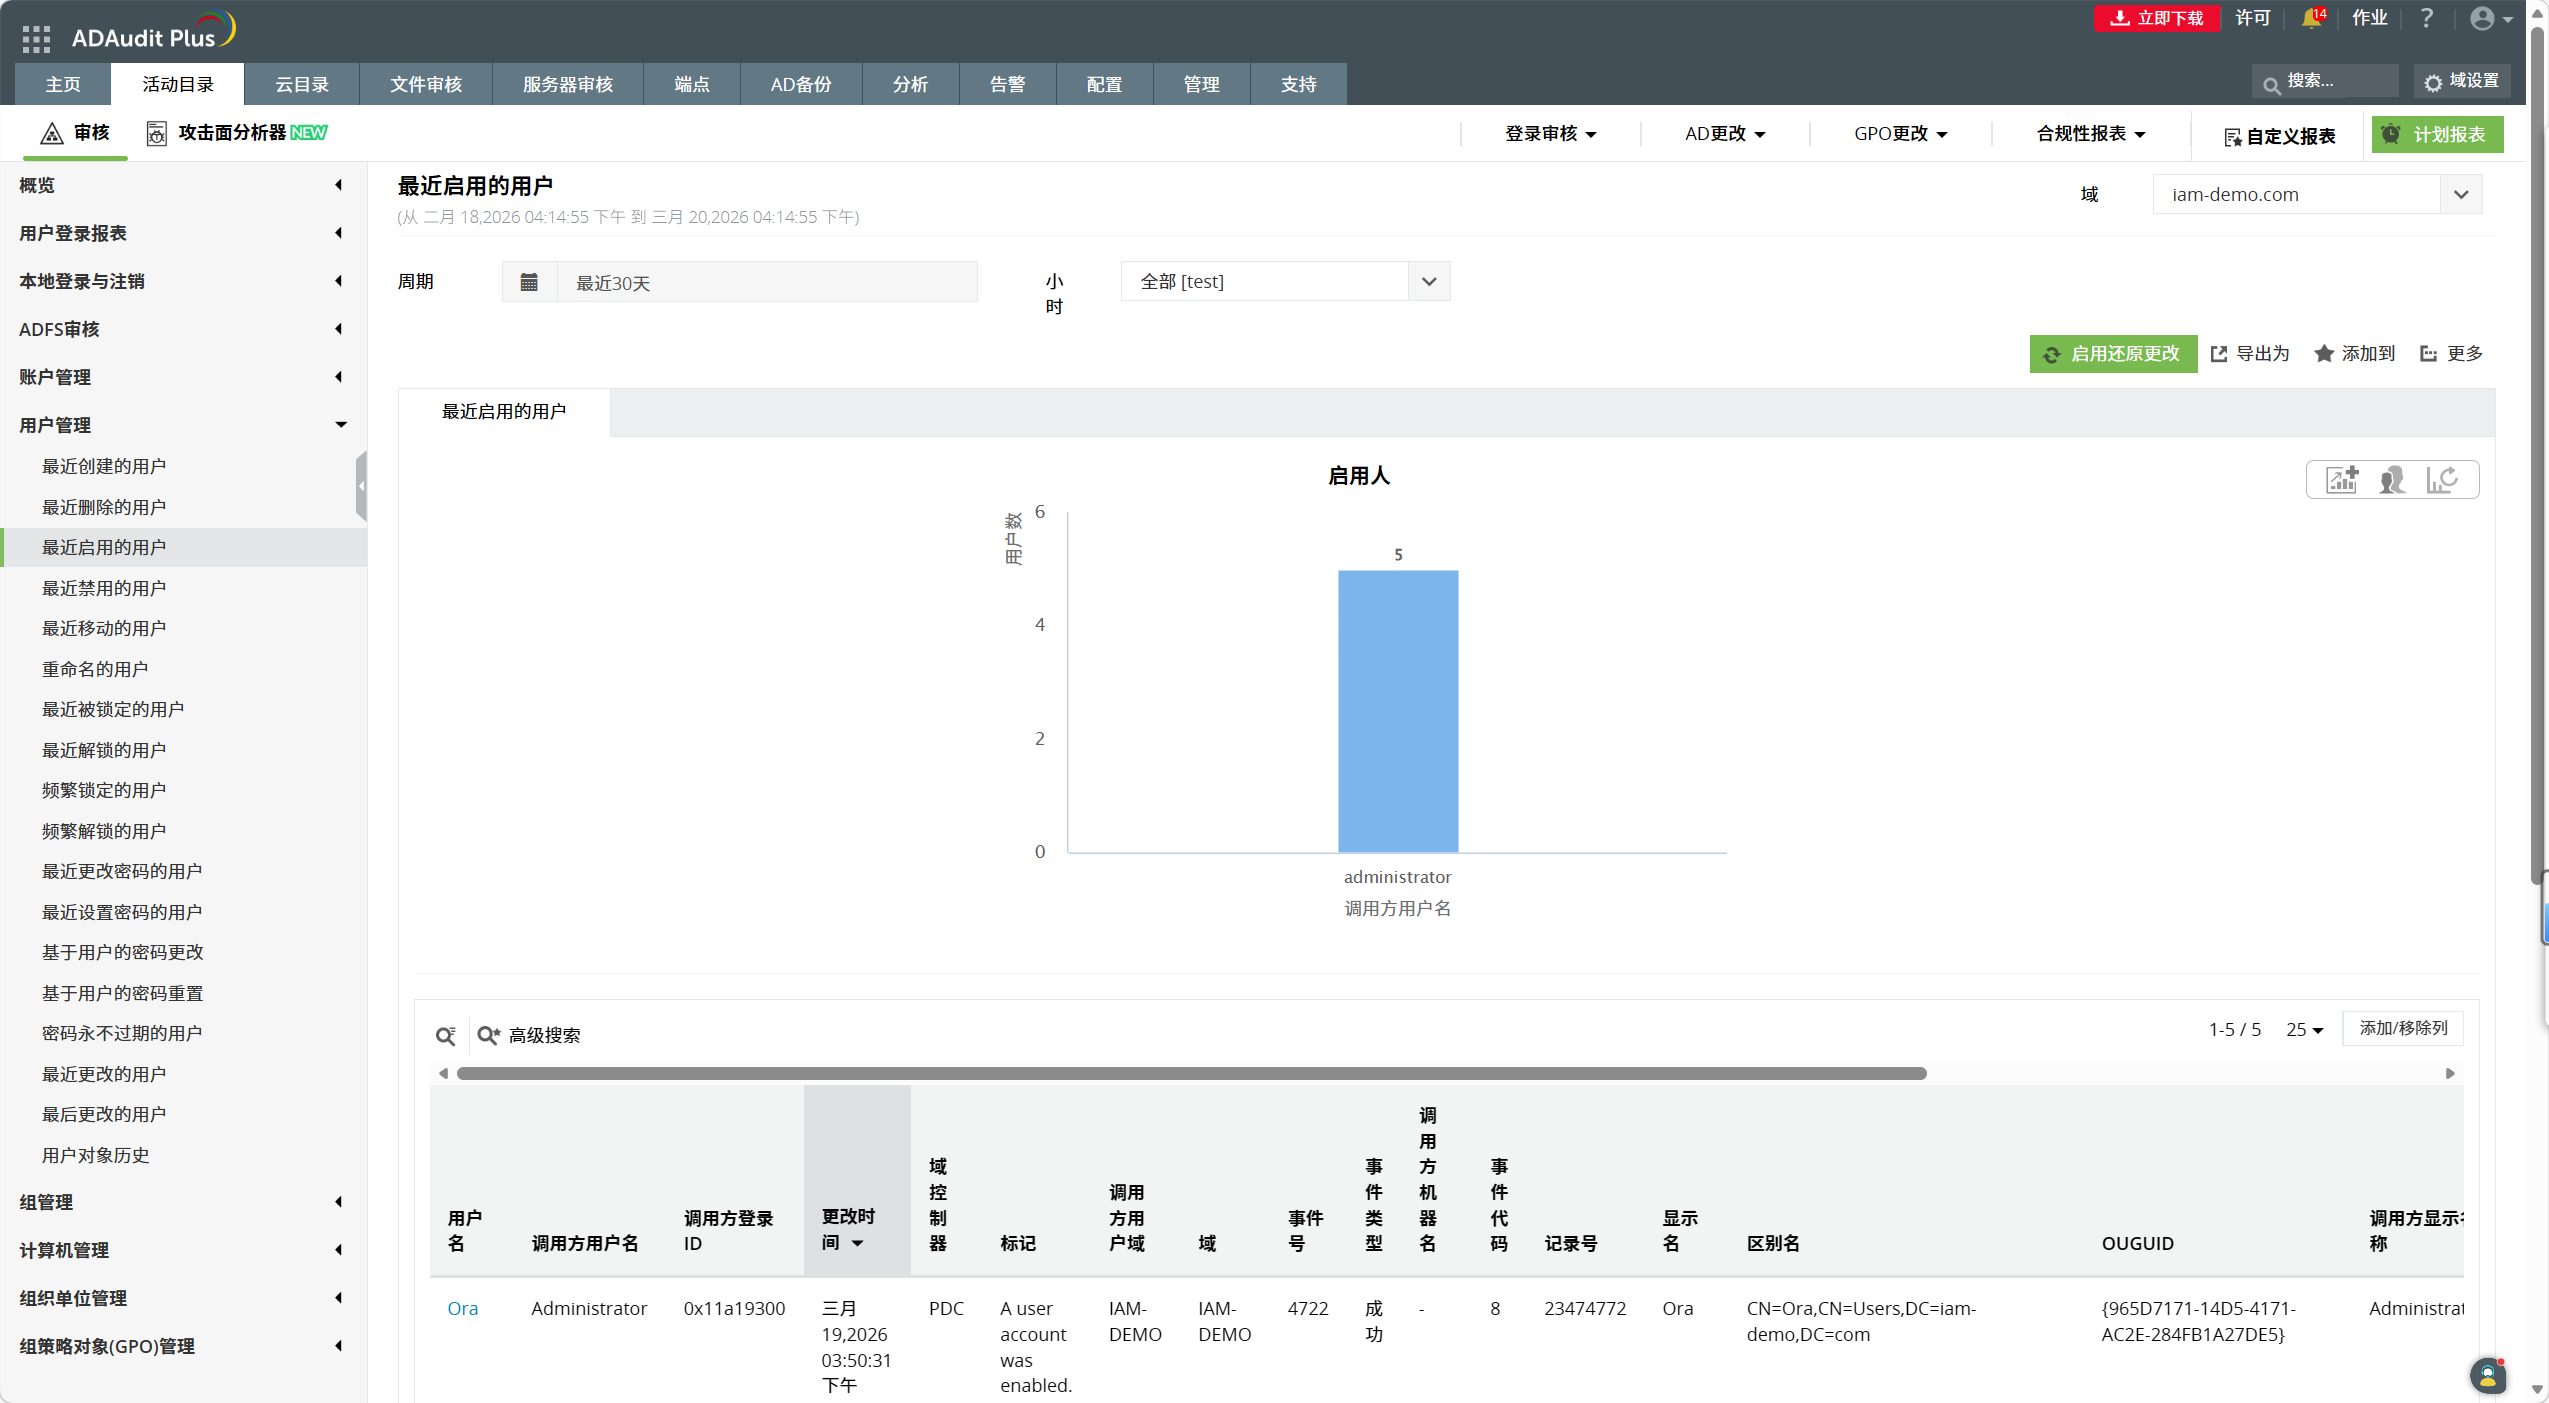Click the chart refresh icon

(x=2442, y=480)
